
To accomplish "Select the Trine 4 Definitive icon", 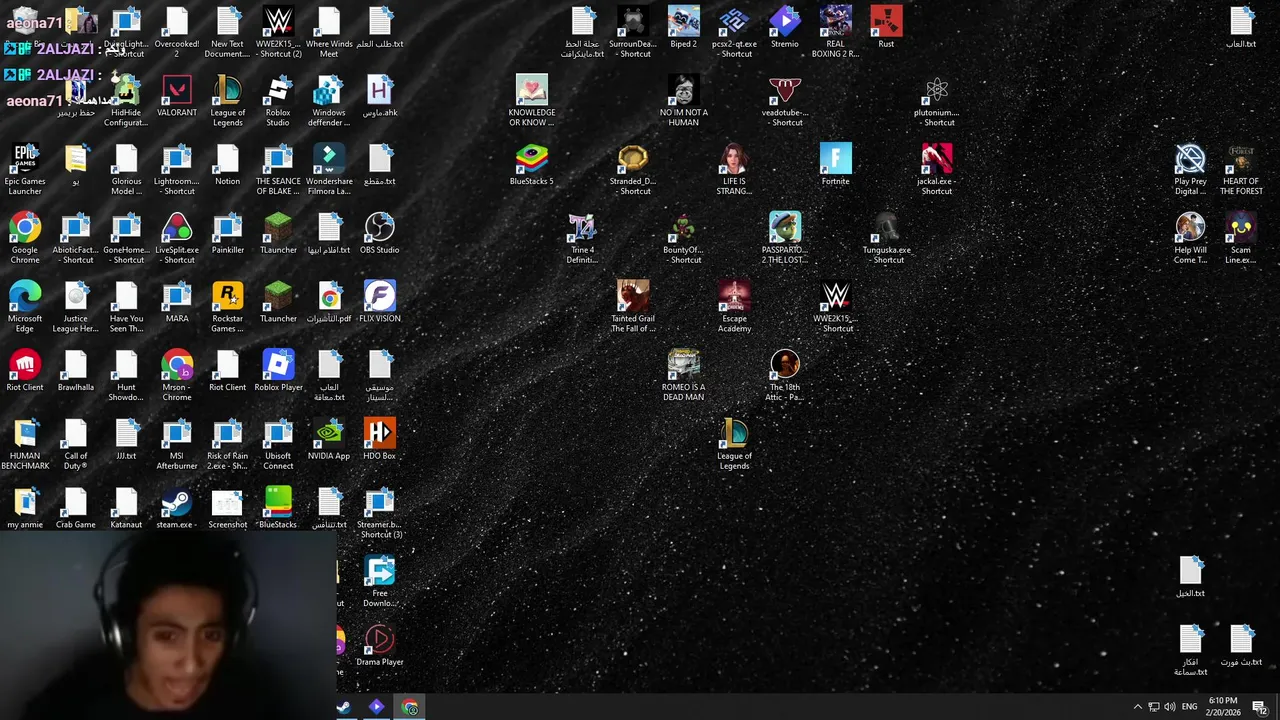I will pos(582,237).
